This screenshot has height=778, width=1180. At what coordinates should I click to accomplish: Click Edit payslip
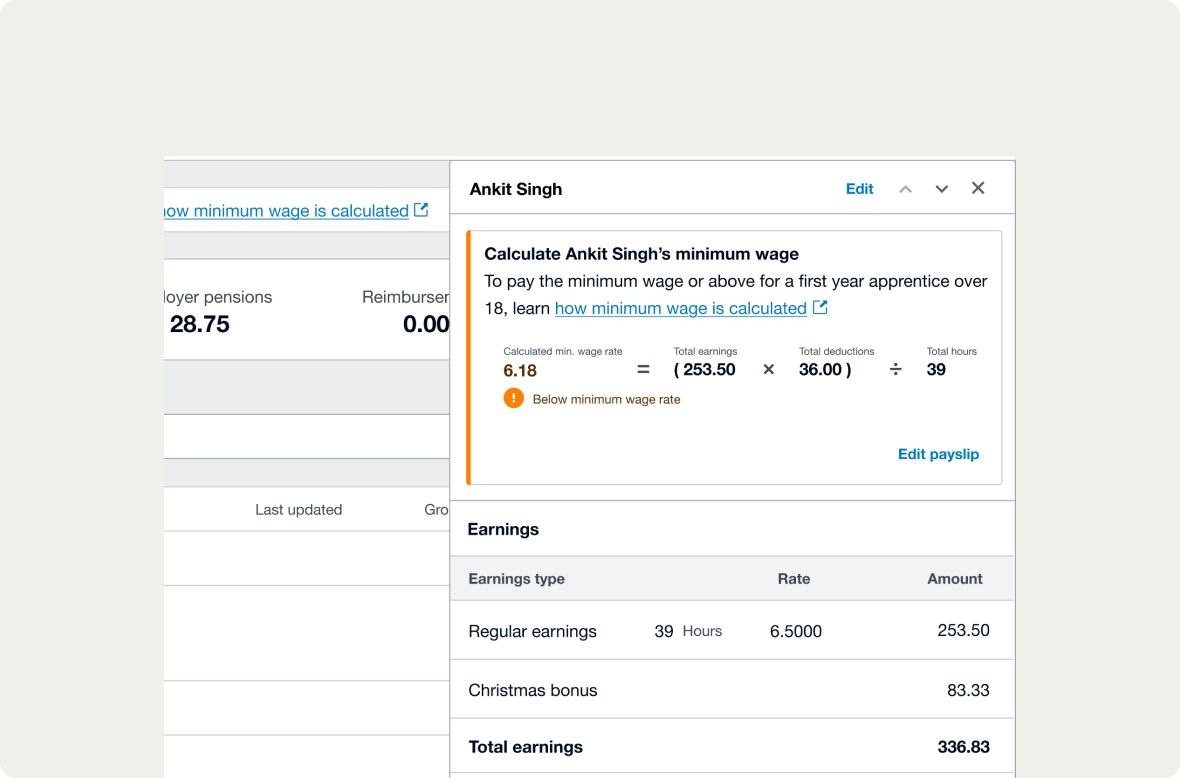click(x=938, y=454)
